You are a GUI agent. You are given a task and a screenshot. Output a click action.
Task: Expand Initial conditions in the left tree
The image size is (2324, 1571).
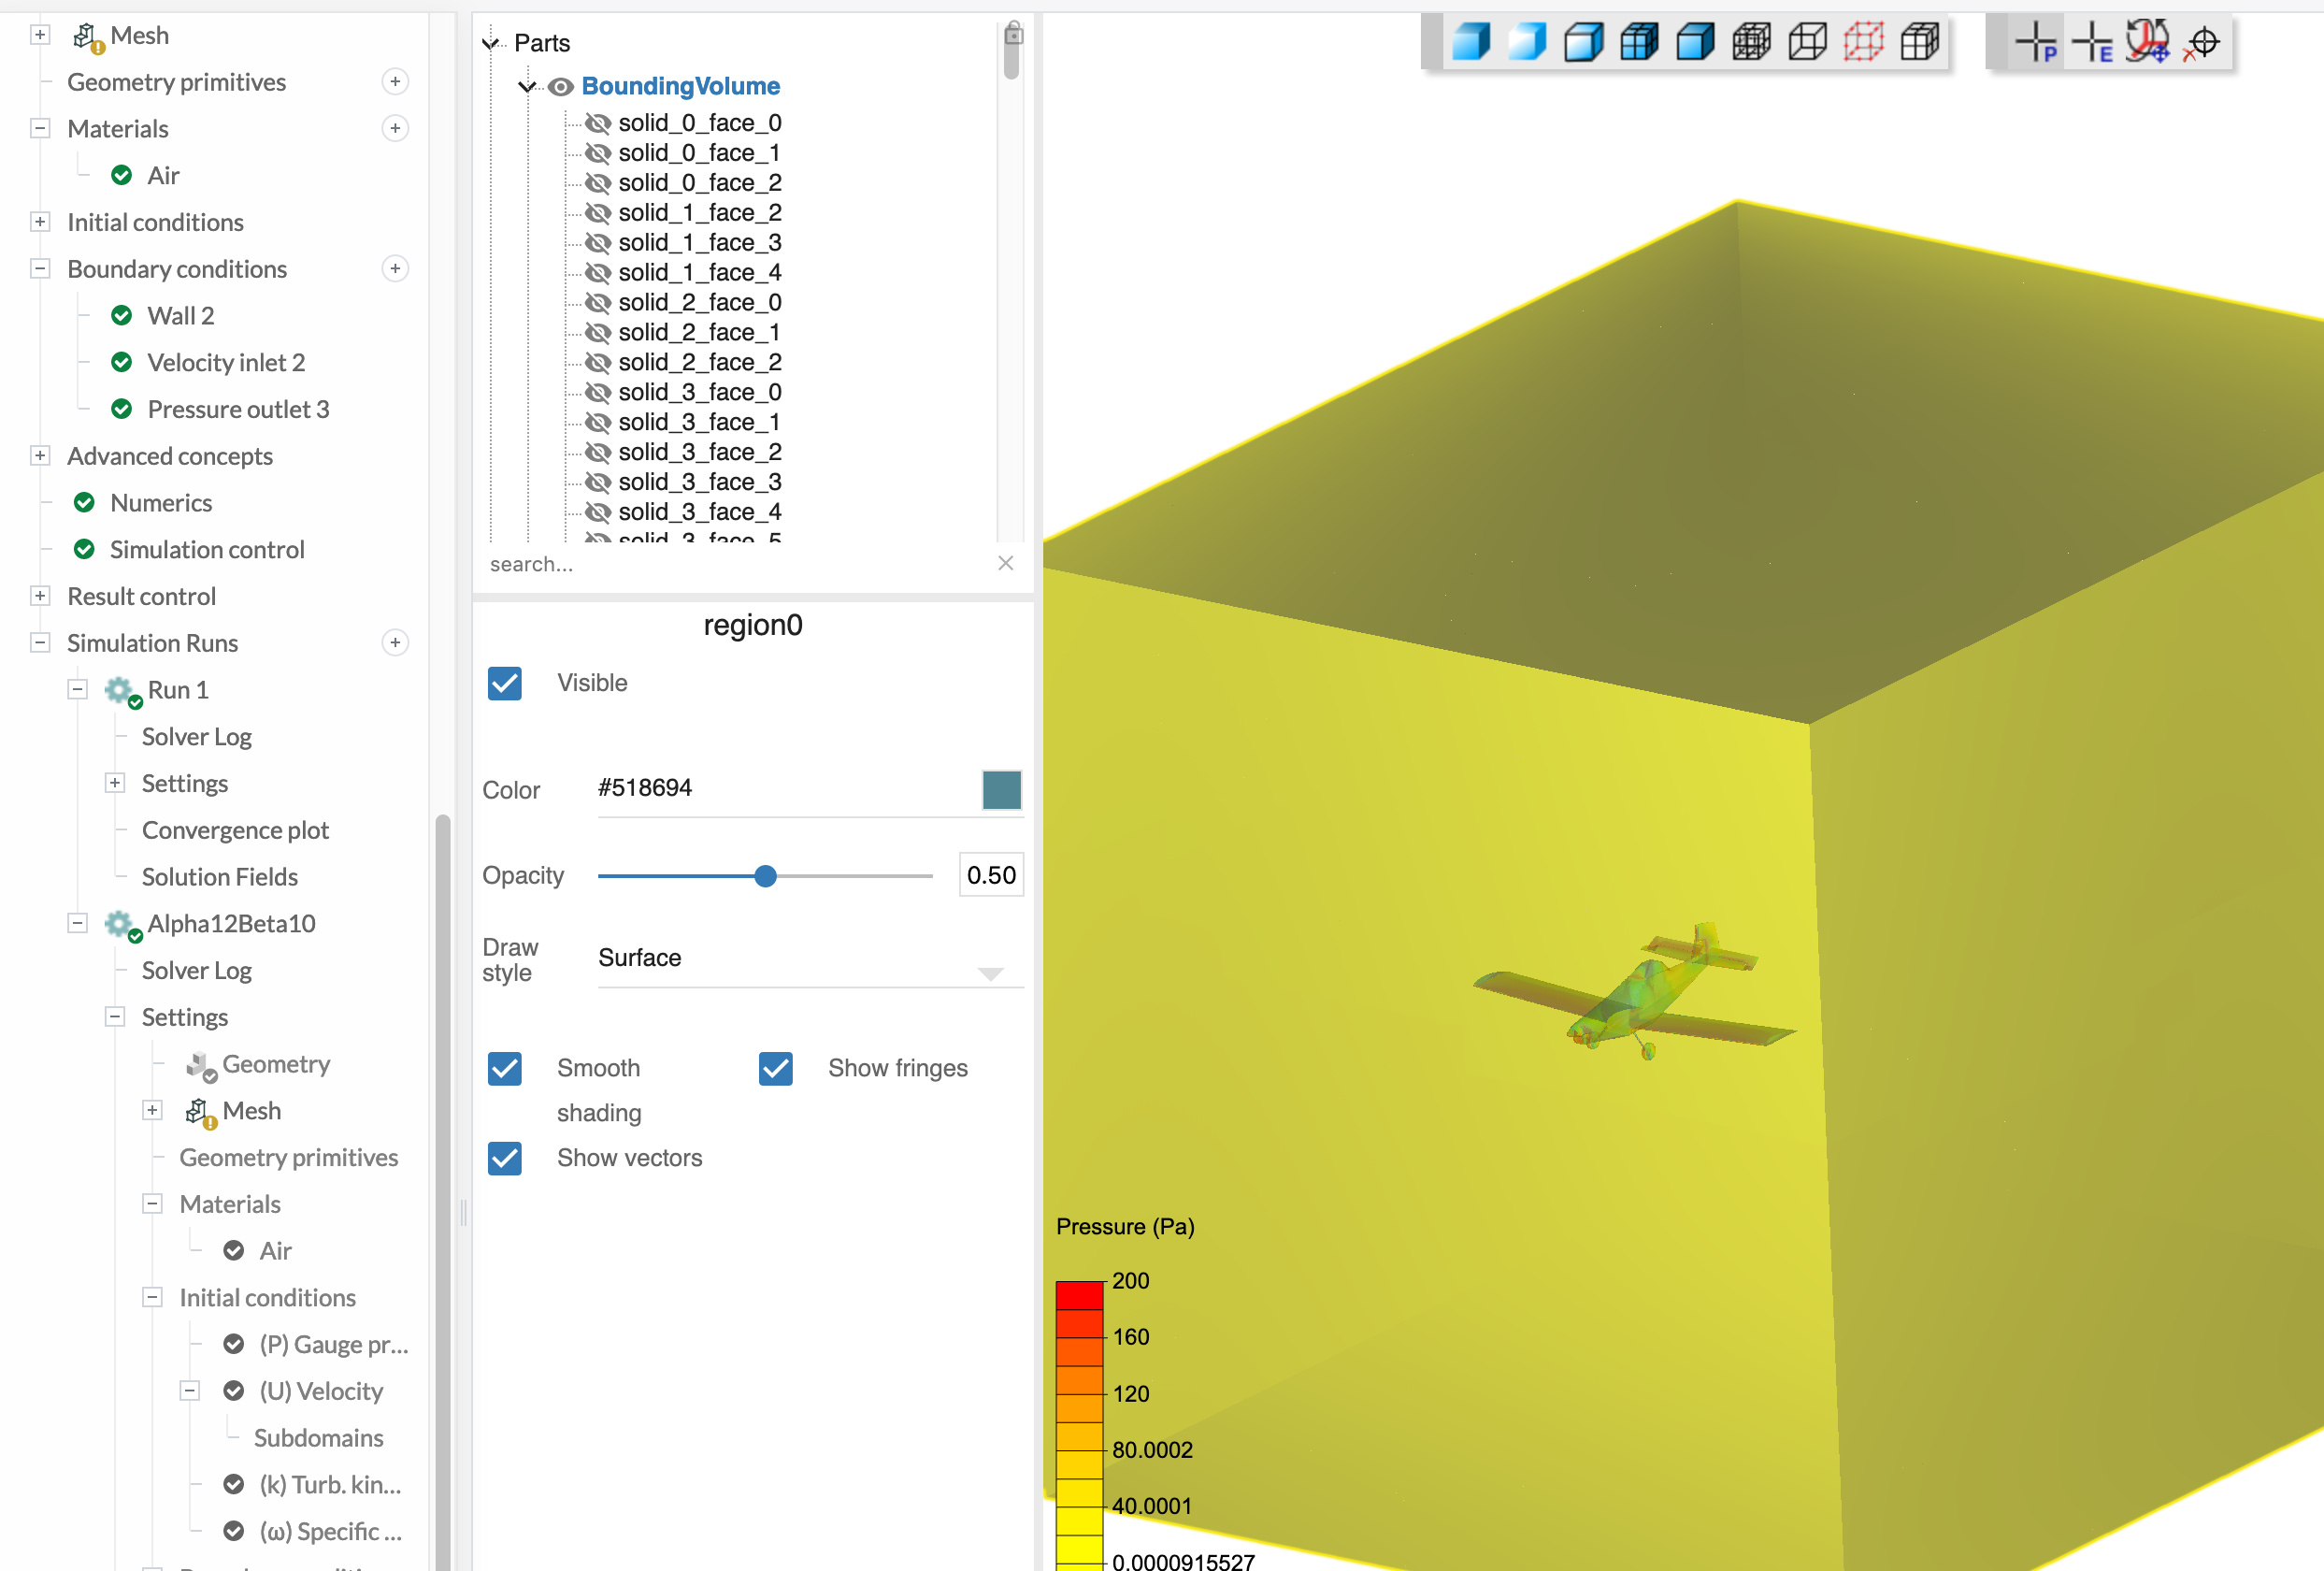pos(40,221)
